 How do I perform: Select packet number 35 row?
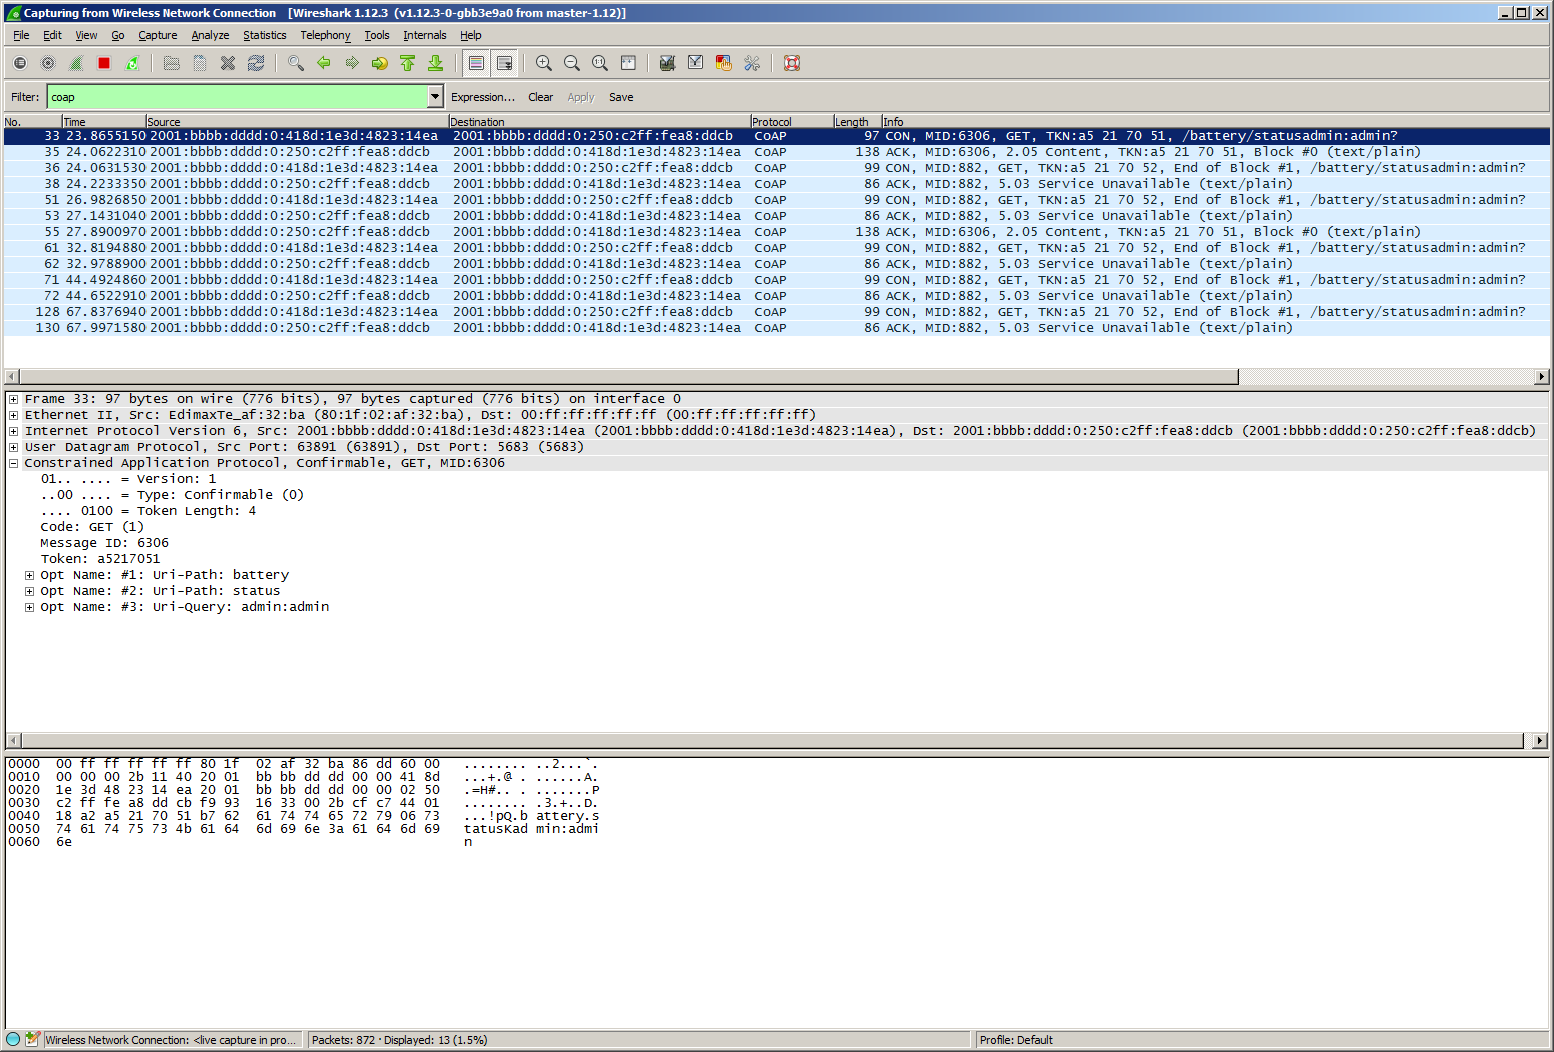(x=777, y=152)
